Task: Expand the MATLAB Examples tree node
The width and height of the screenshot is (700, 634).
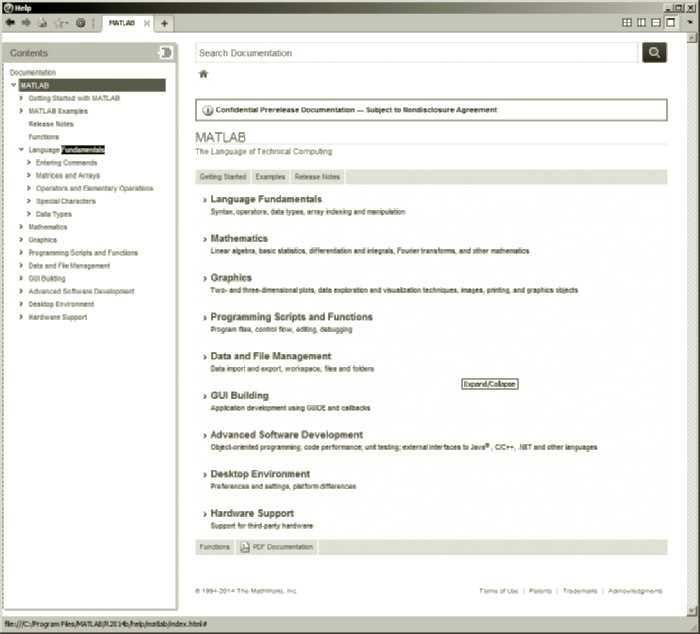Action: (21, 111)
